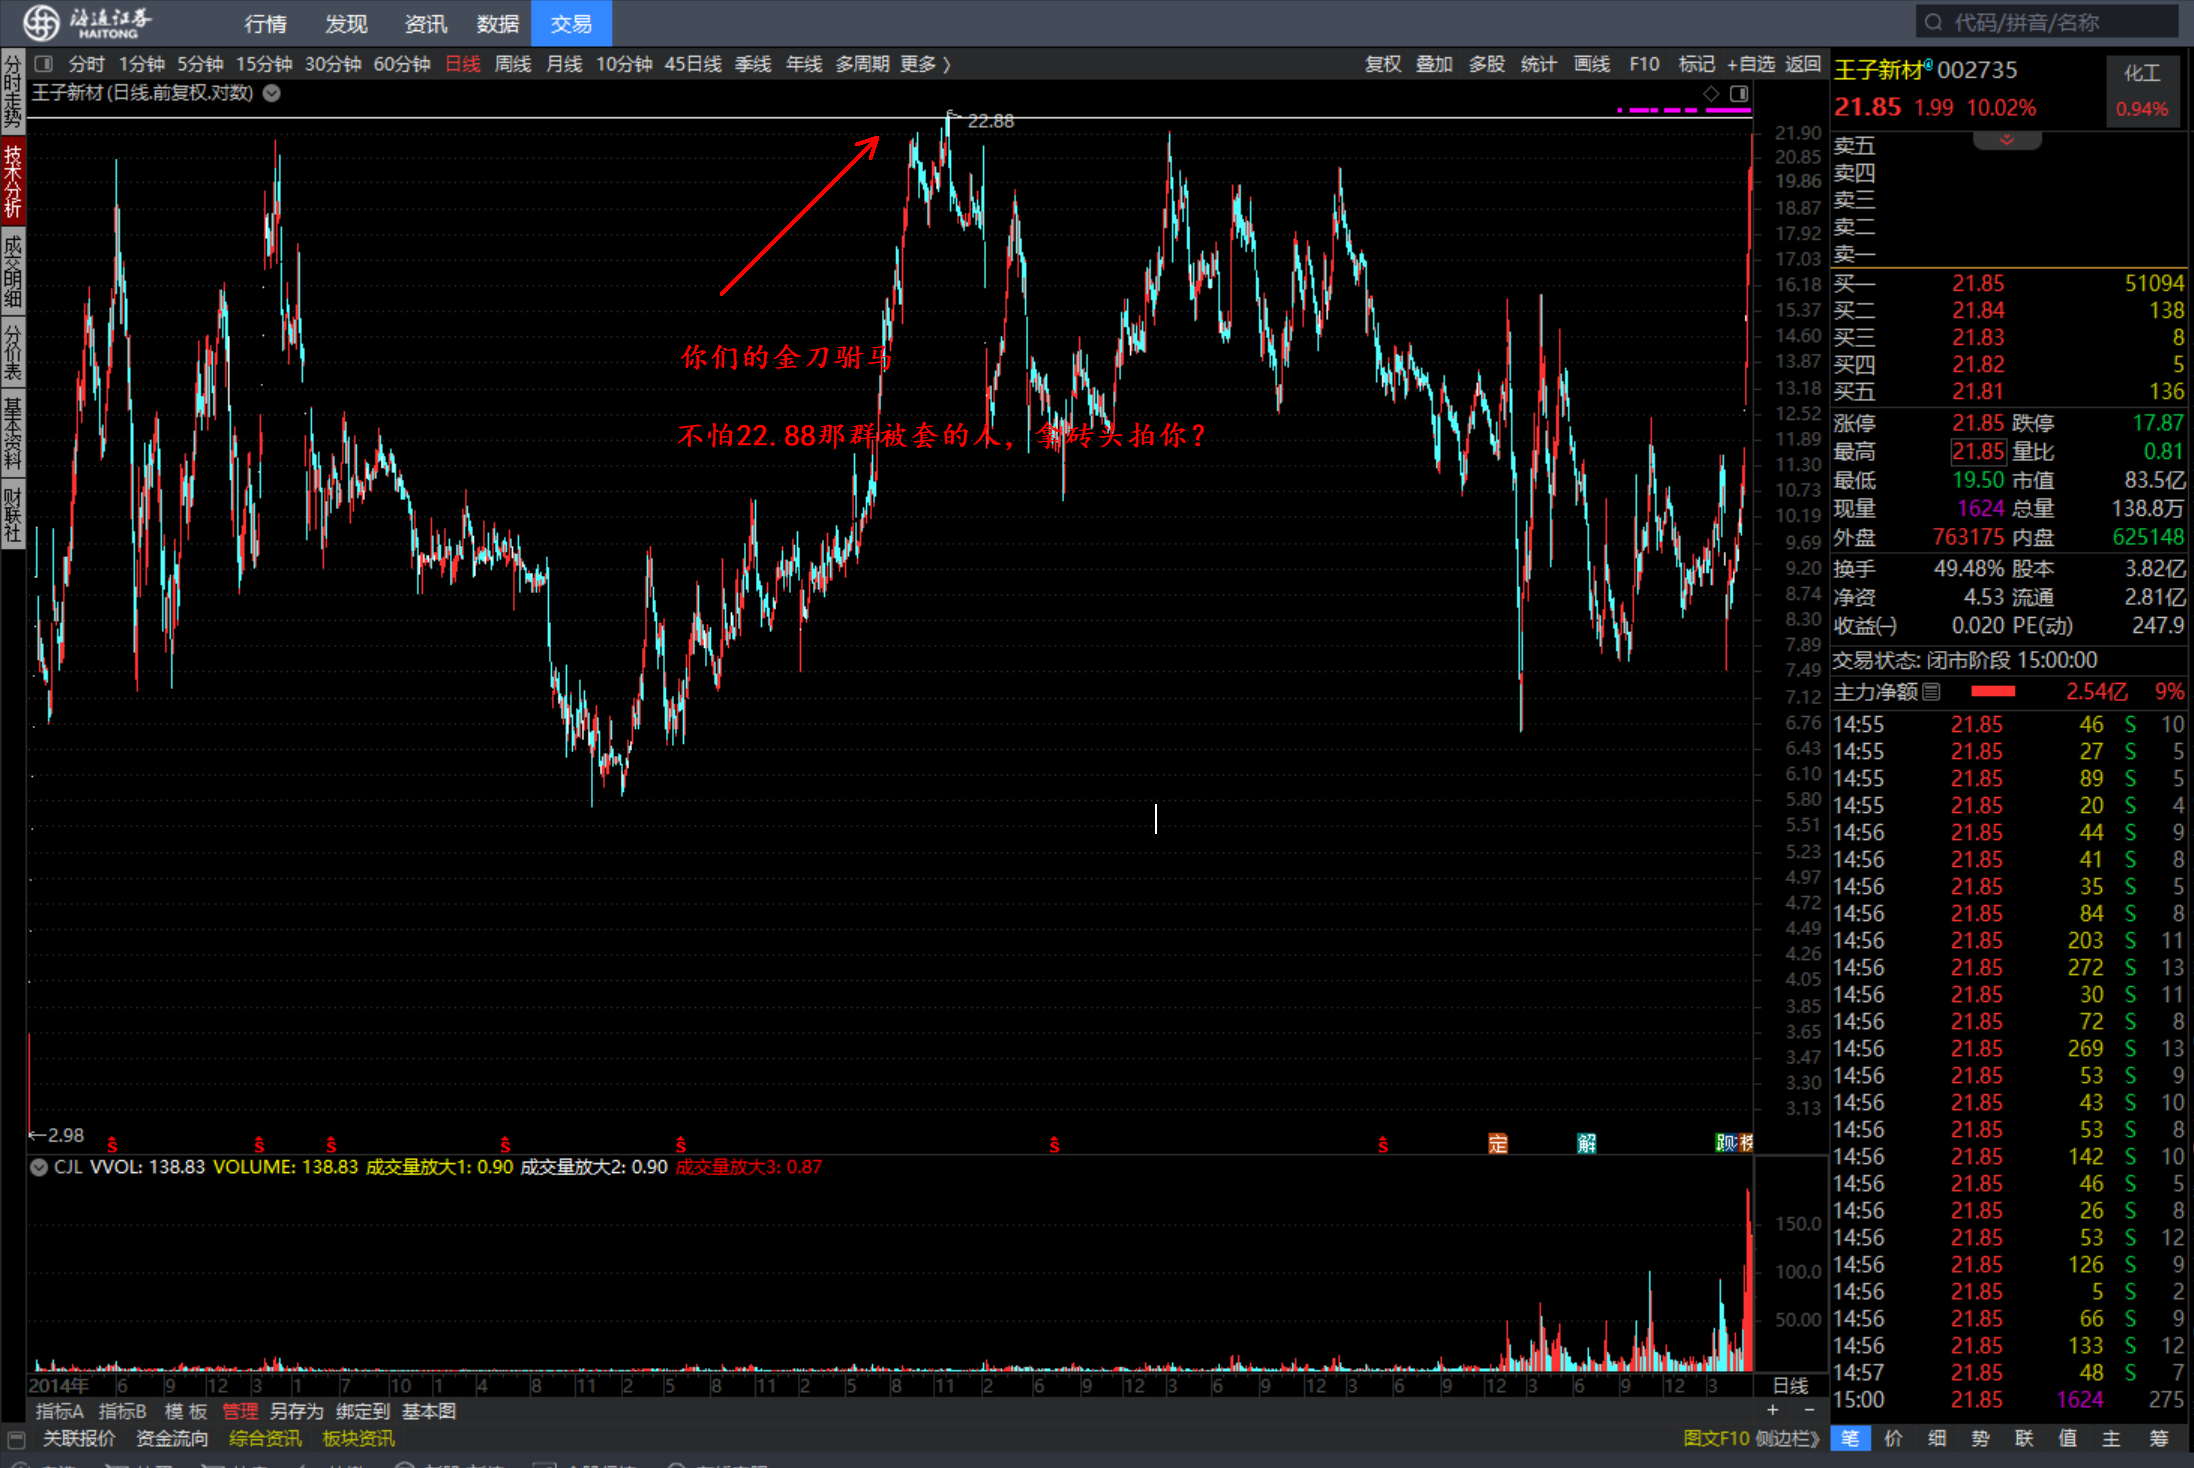Image resolution: width=2194 pixels, height=1468 pixels.
Task: Select the 指标A indicator set
Action: (60, 1411)
